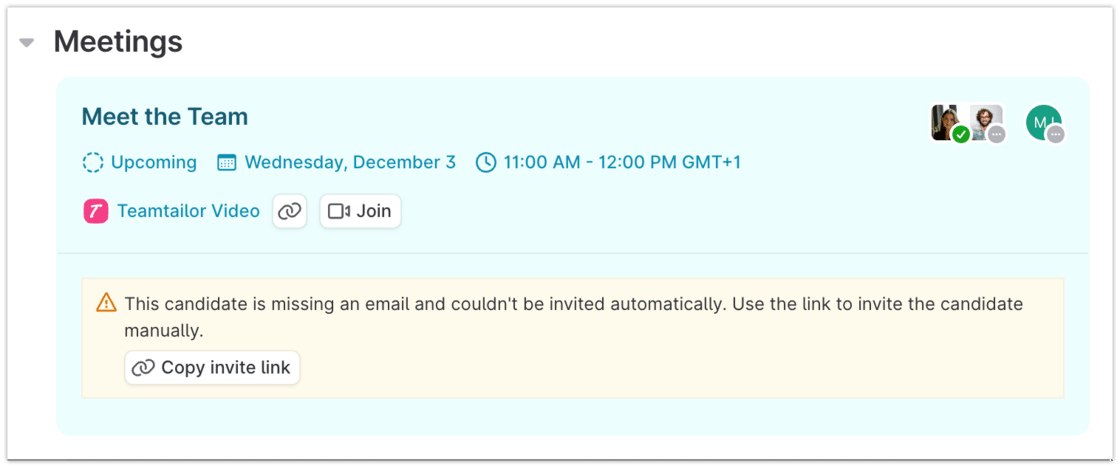Click the Meetings section heading

coord(118,42)
